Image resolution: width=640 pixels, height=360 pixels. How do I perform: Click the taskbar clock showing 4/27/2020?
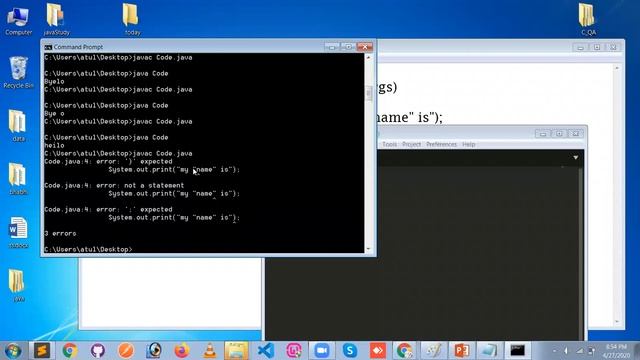[x=616, y=351]
